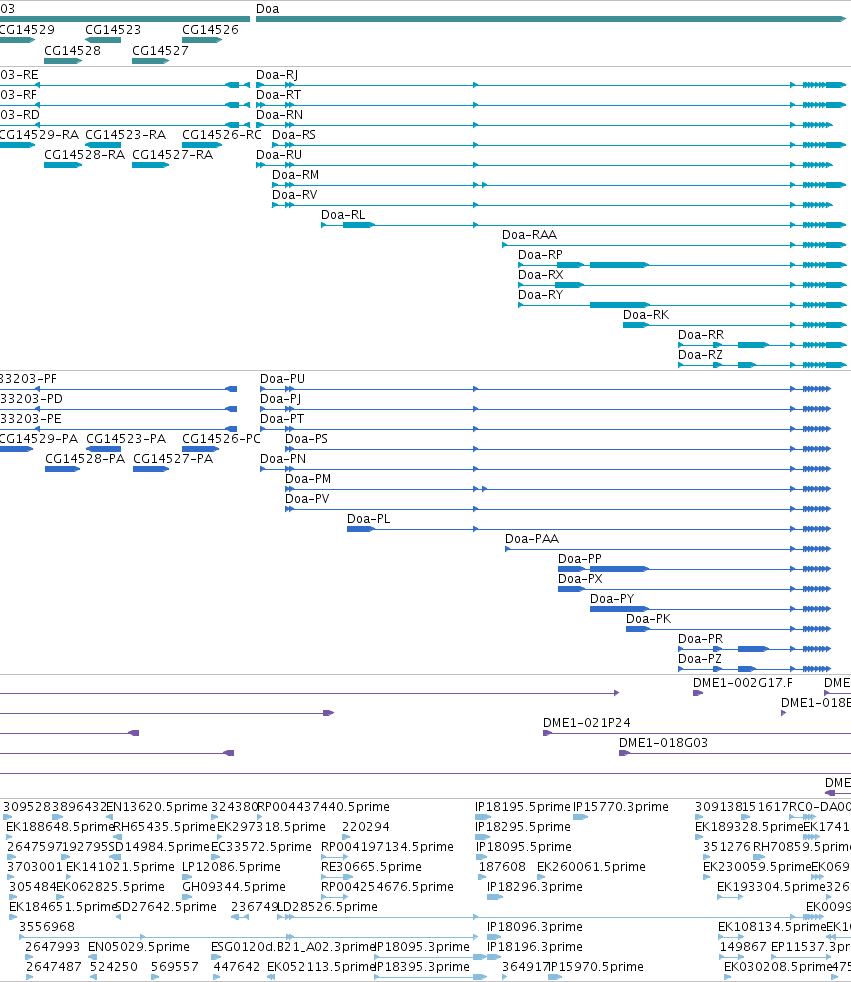The width and height of the screenshot is (851, 982).
Task: Select protein Doa-PV label
Action: pos(307,500)
